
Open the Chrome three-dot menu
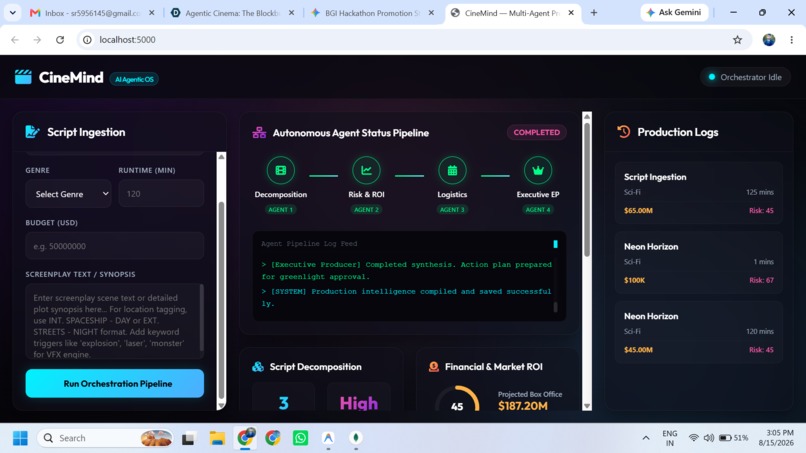pyautogui.click(x=792, y=40)
